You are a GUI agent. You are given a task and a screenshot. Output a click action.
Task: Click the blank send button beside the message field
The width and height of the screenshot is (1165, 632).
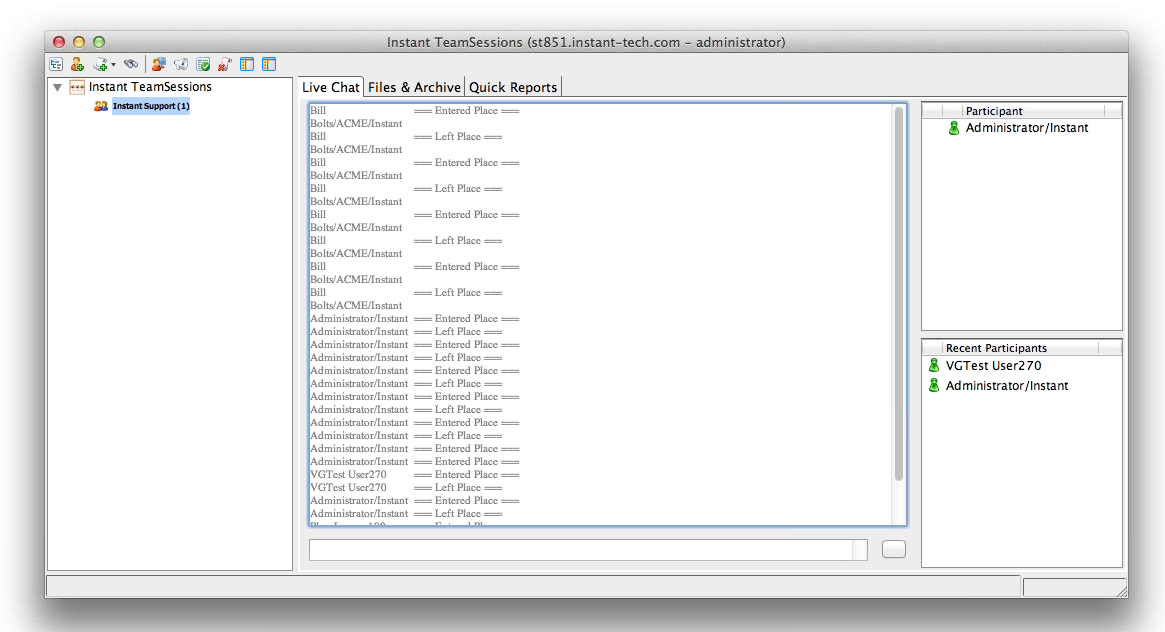(894, 549)
